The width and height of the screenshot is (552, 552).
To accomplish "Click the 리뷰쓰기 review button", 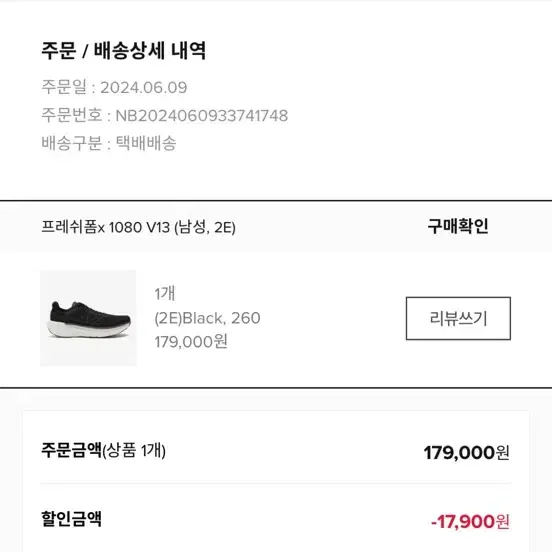I will [x=458, y=318].
